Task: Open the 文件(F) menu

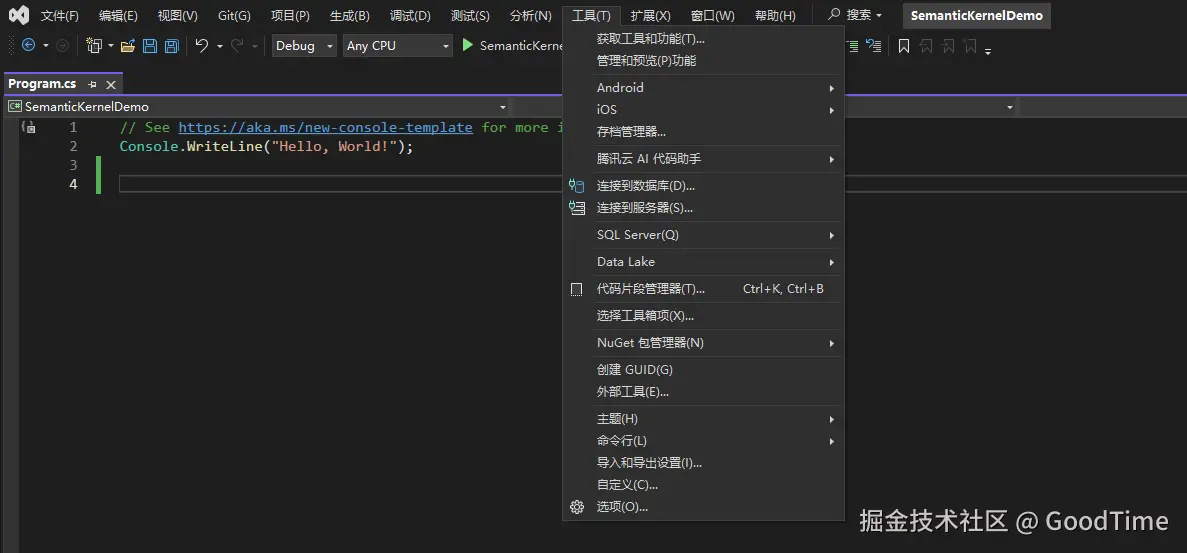Action: tap(59, 15)
